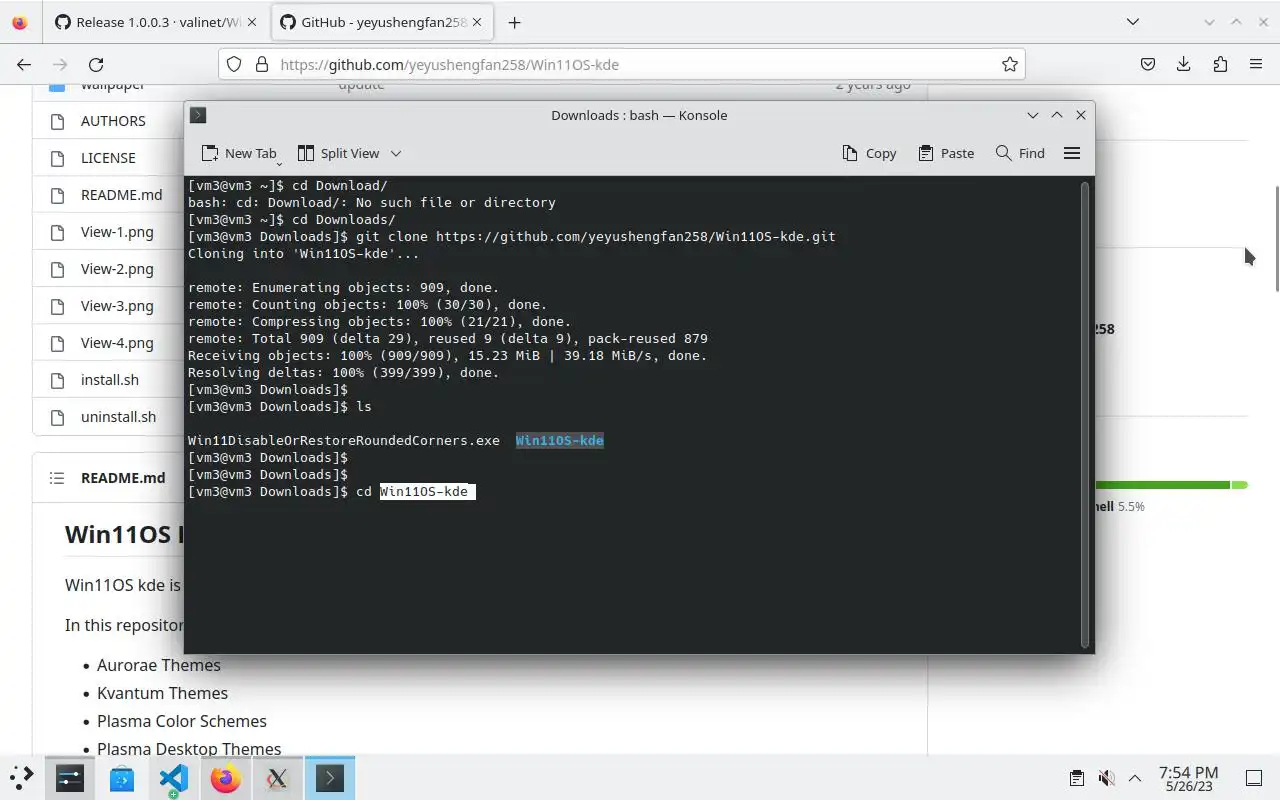Open Save to Pocket in Firefox
This screenshot has width=1280, height=800.
coord(1148,64)
